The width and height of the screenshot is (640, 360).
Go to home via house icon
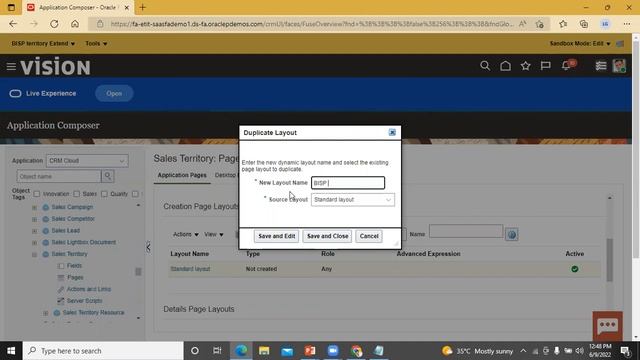point(505,66)
